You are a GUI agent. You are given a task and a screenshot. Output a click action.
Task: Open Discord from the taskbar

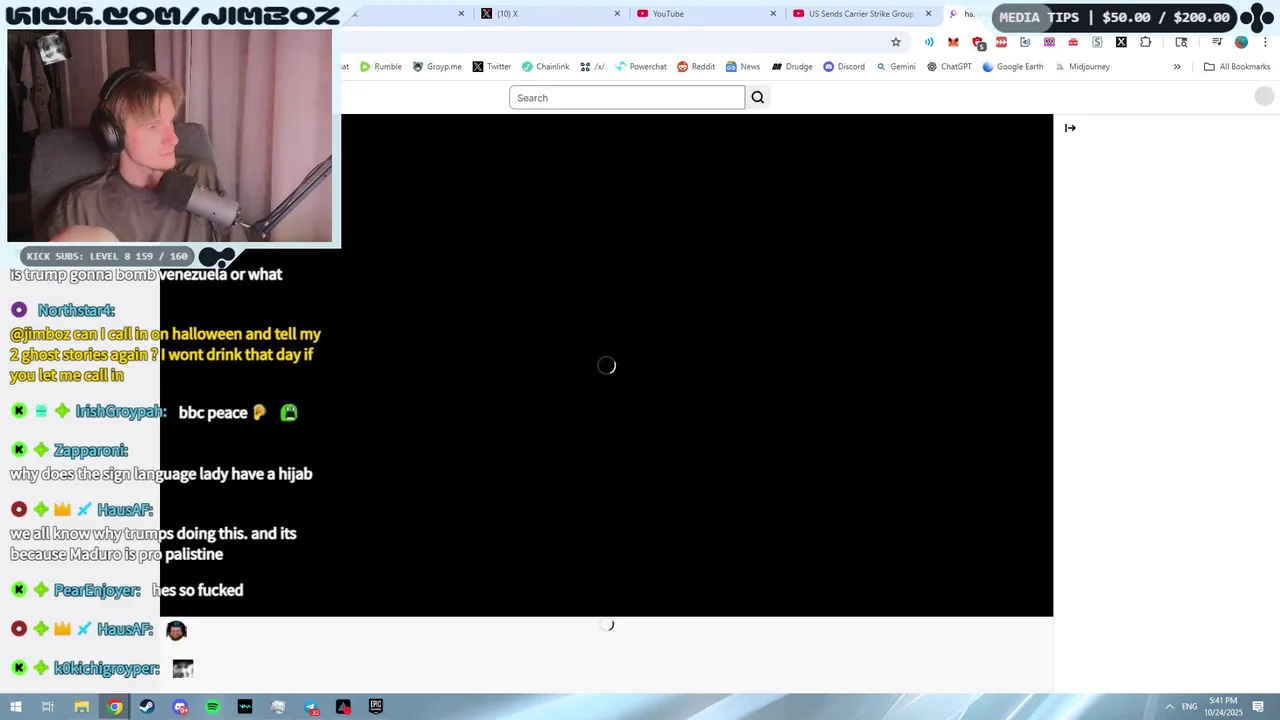pyautogui.click(x=180, y=707)
